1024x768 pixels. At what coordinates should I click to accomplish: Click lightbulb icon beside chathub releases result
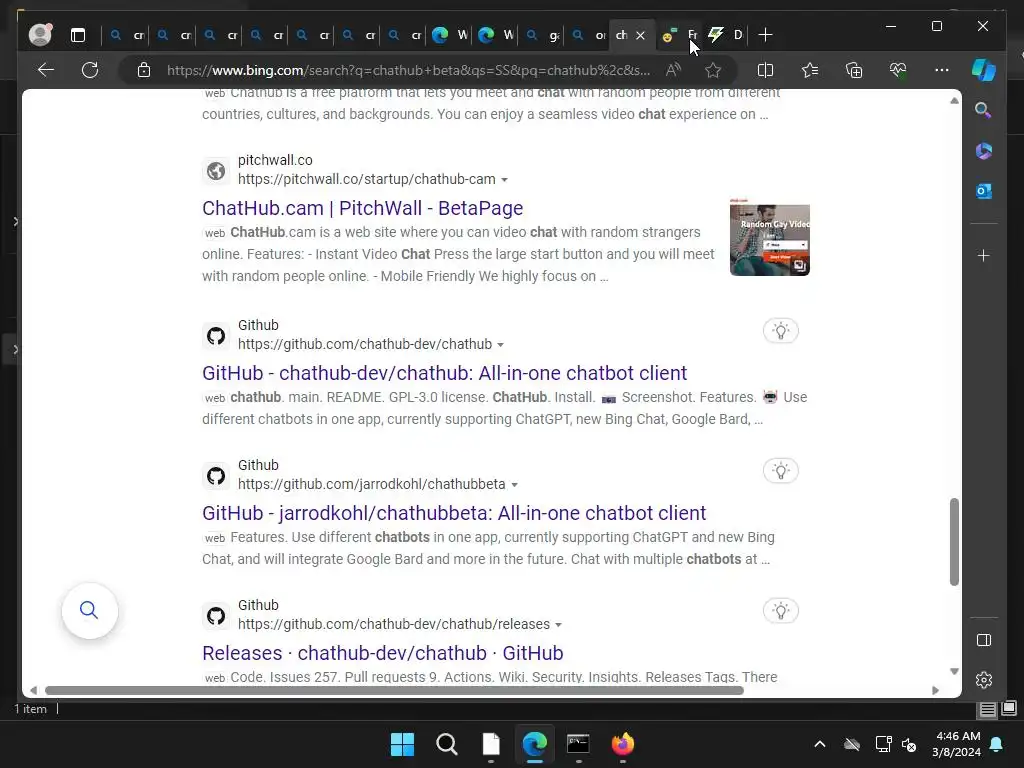click(x=780, y=611)
